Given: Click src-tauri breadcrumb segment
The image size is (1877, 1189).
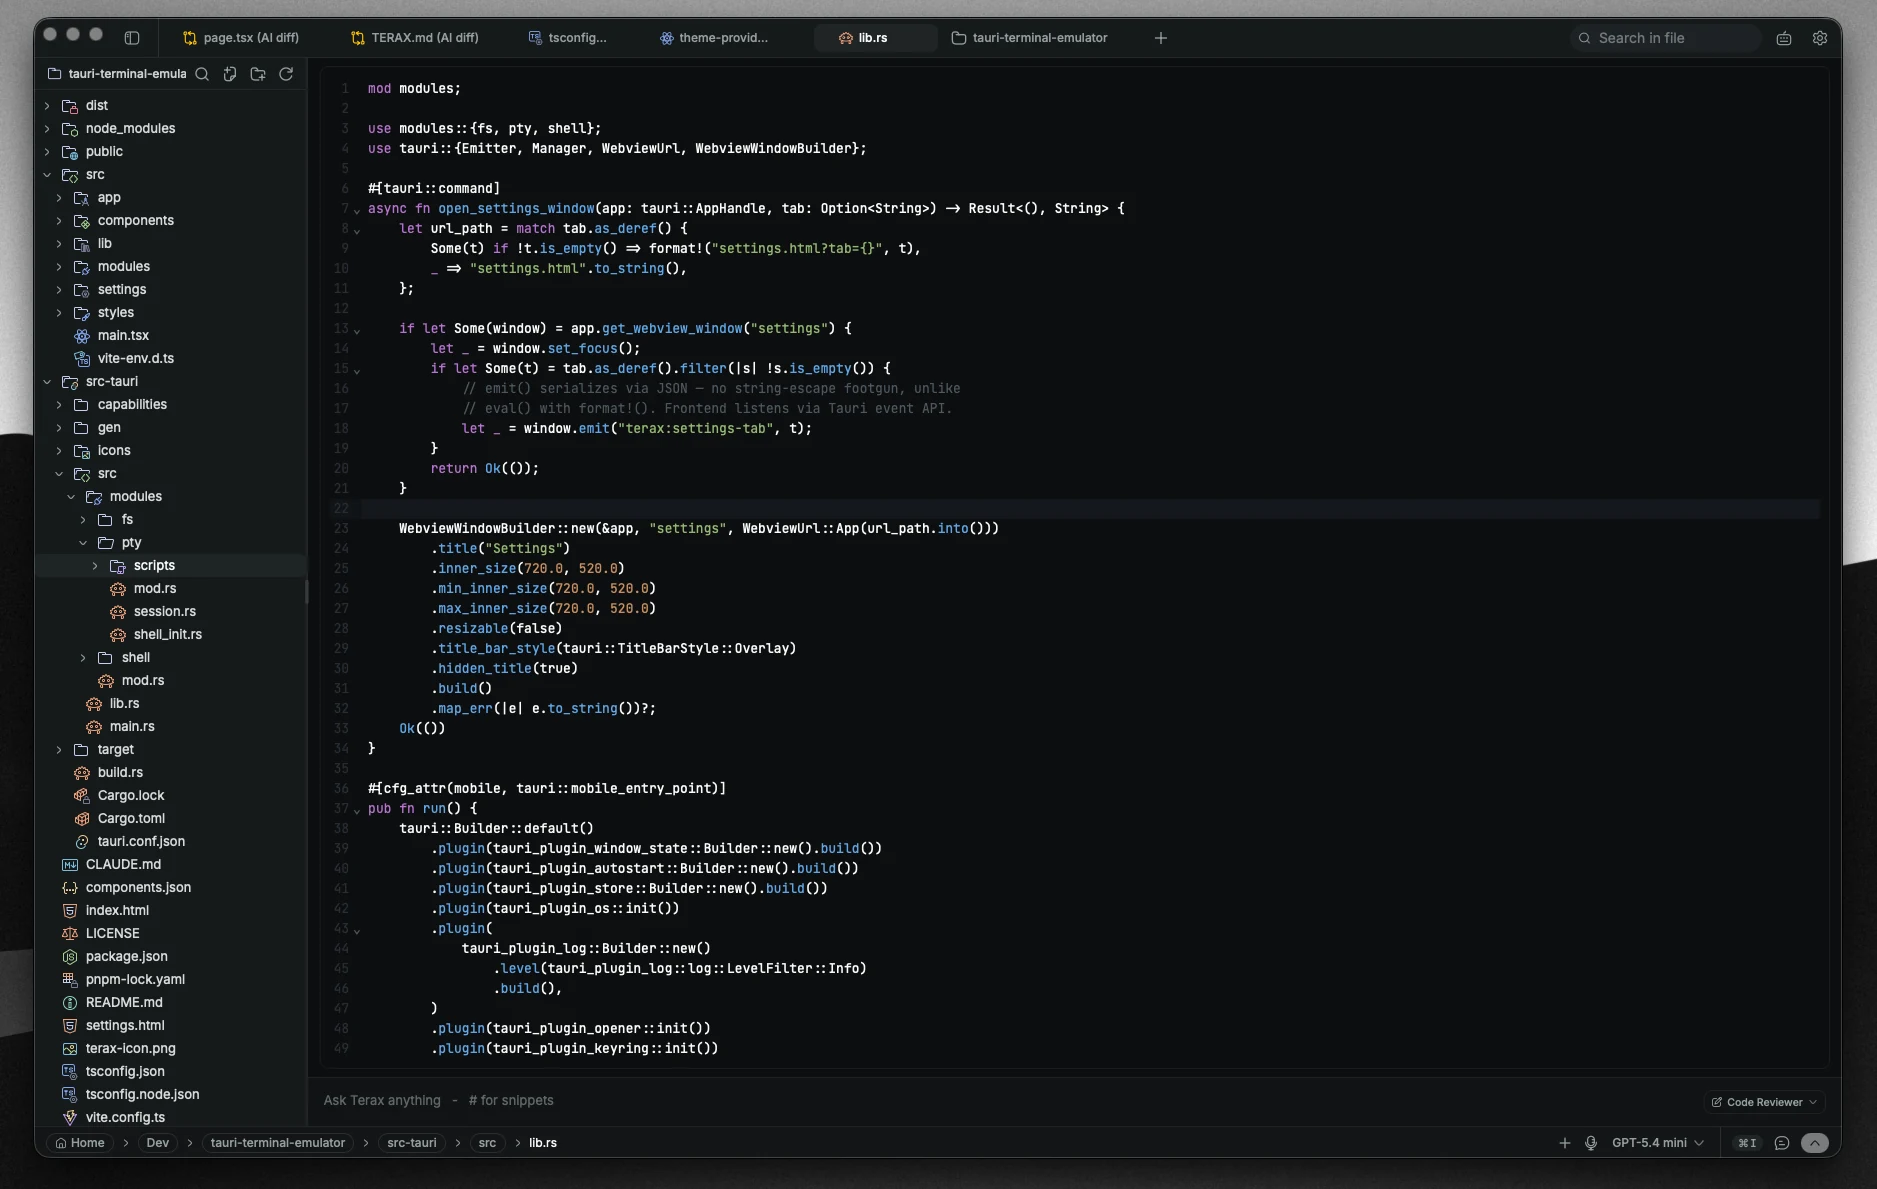Looking at the screenshot, I should coord(412,1143).
